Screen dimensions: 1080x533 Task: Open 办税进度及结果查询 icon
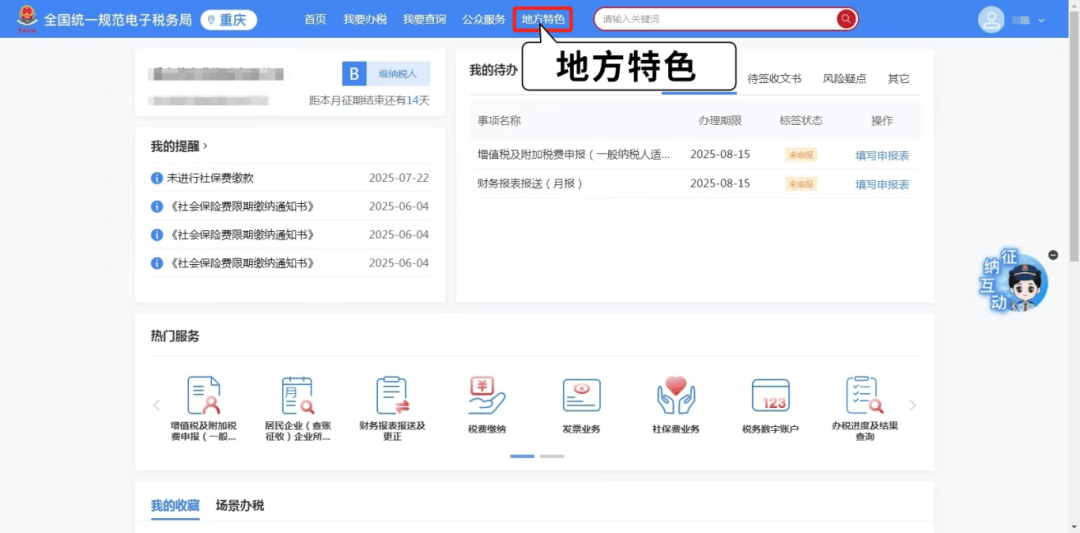tap(864, 396)
